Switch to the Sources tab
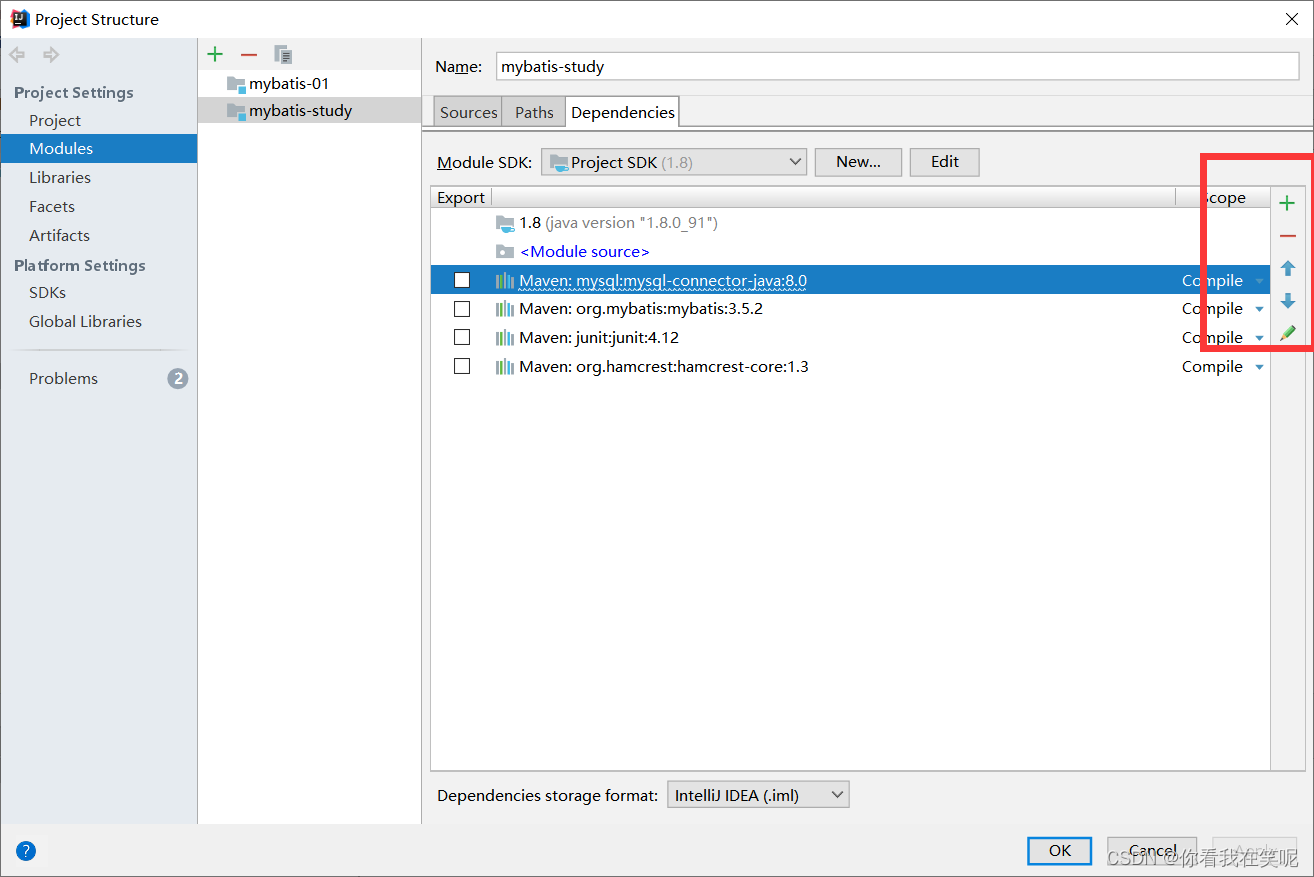 click(469, 112)
